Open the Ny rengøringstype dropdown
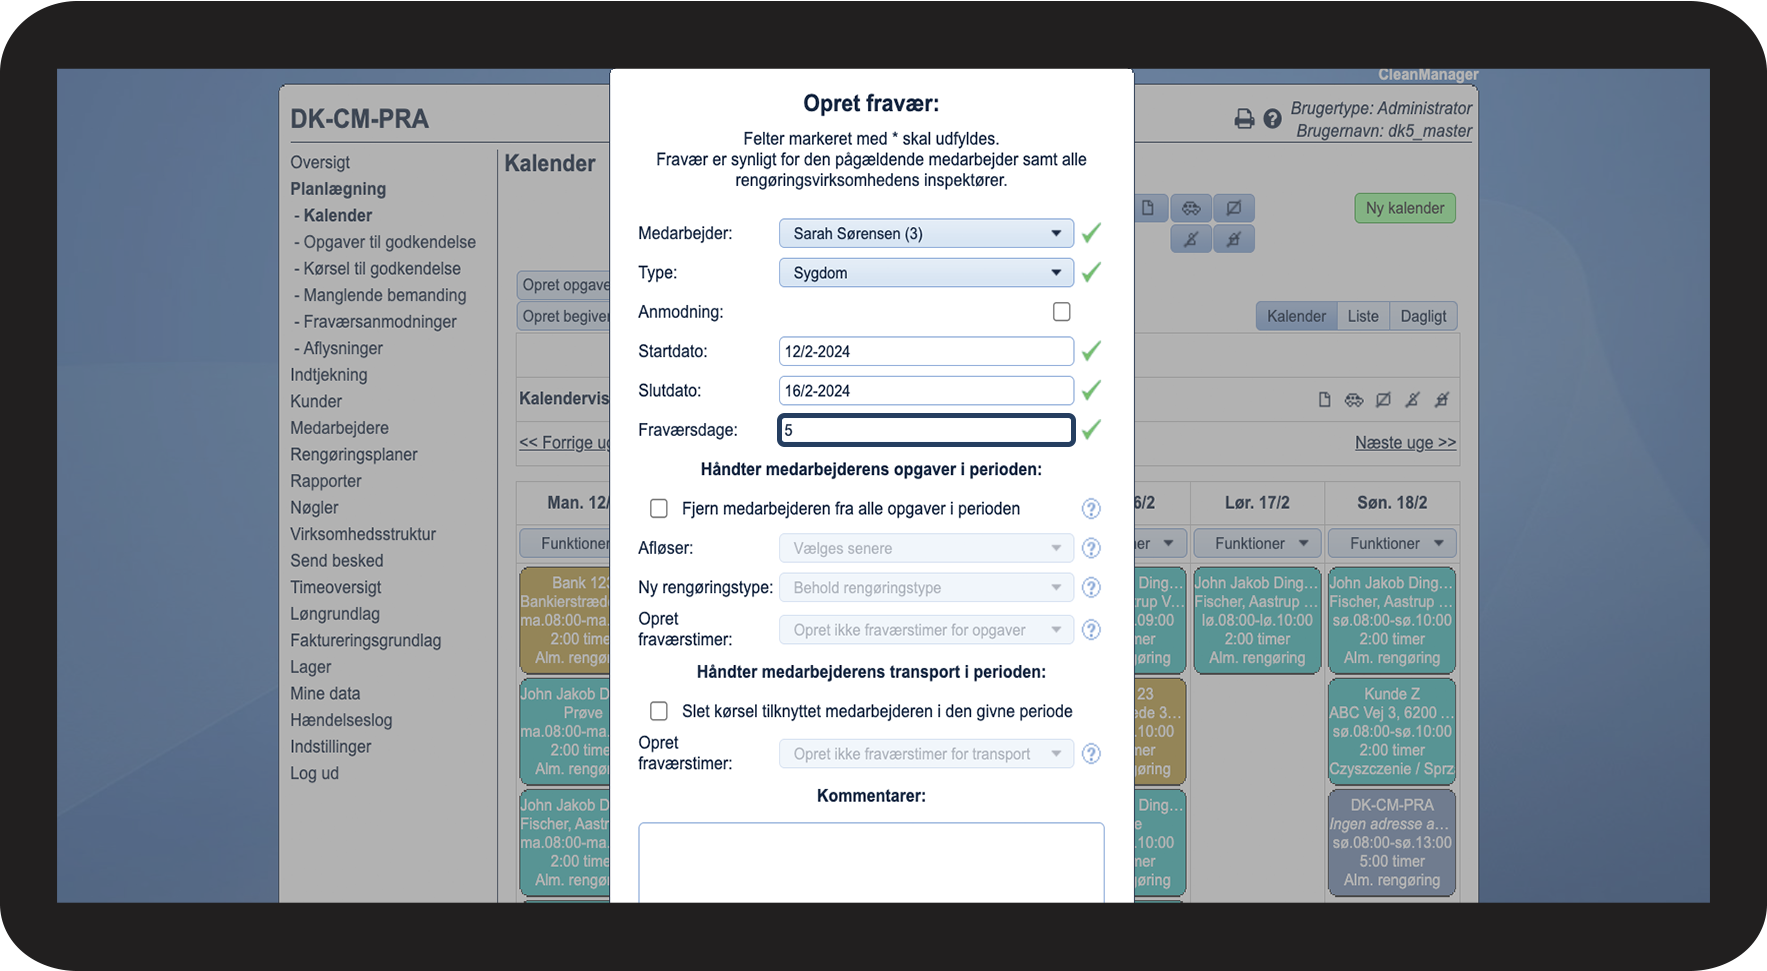The width and height of the screenshot is (1767, 971). coord(926,588)
